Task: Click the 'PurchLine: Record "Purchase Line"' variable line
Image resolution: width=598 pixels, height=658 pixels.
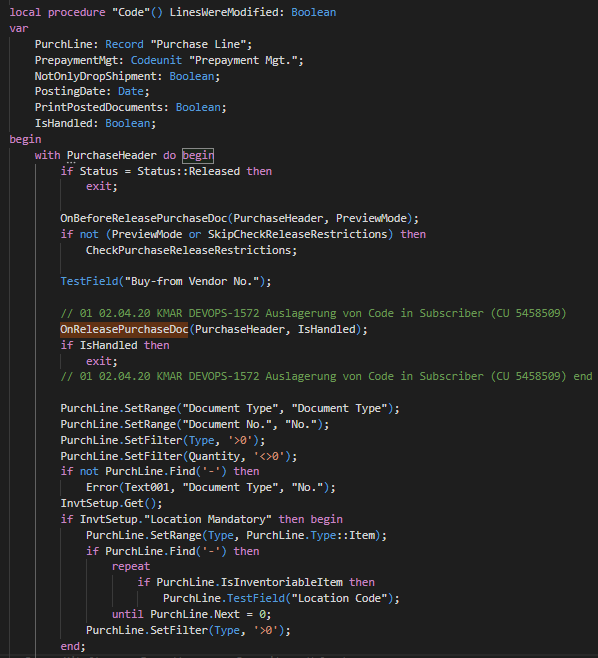Action: click(x=144, y=44)
